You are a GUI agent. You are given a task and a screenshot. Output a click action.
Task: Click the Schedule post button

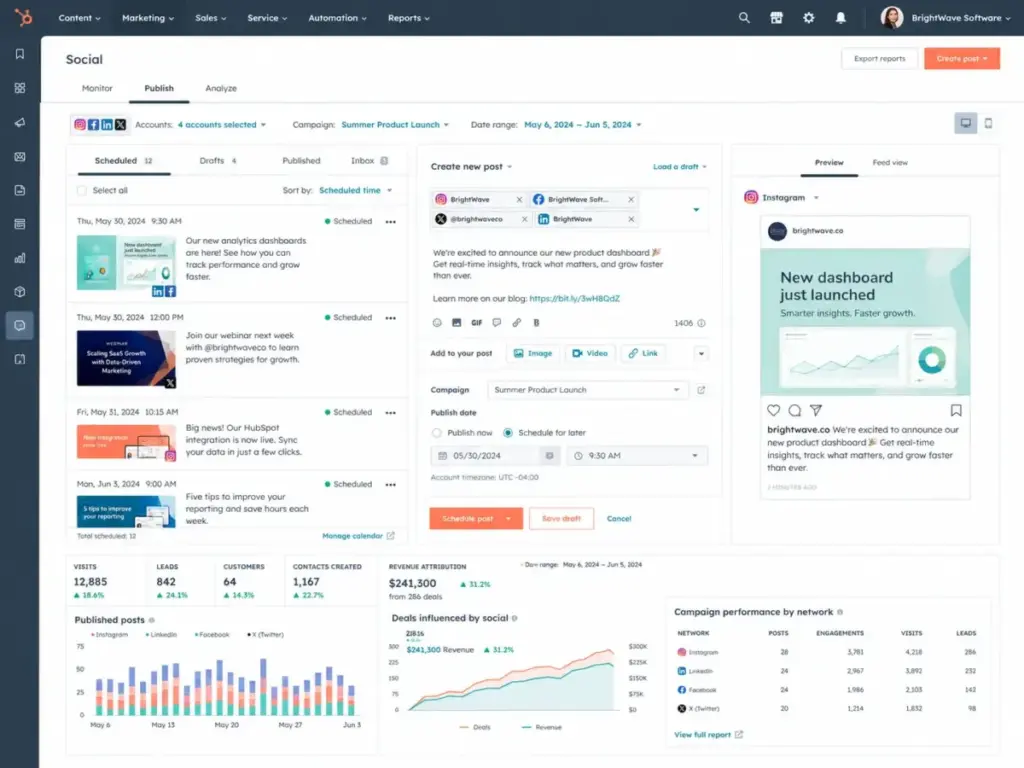tap(475, 519)
